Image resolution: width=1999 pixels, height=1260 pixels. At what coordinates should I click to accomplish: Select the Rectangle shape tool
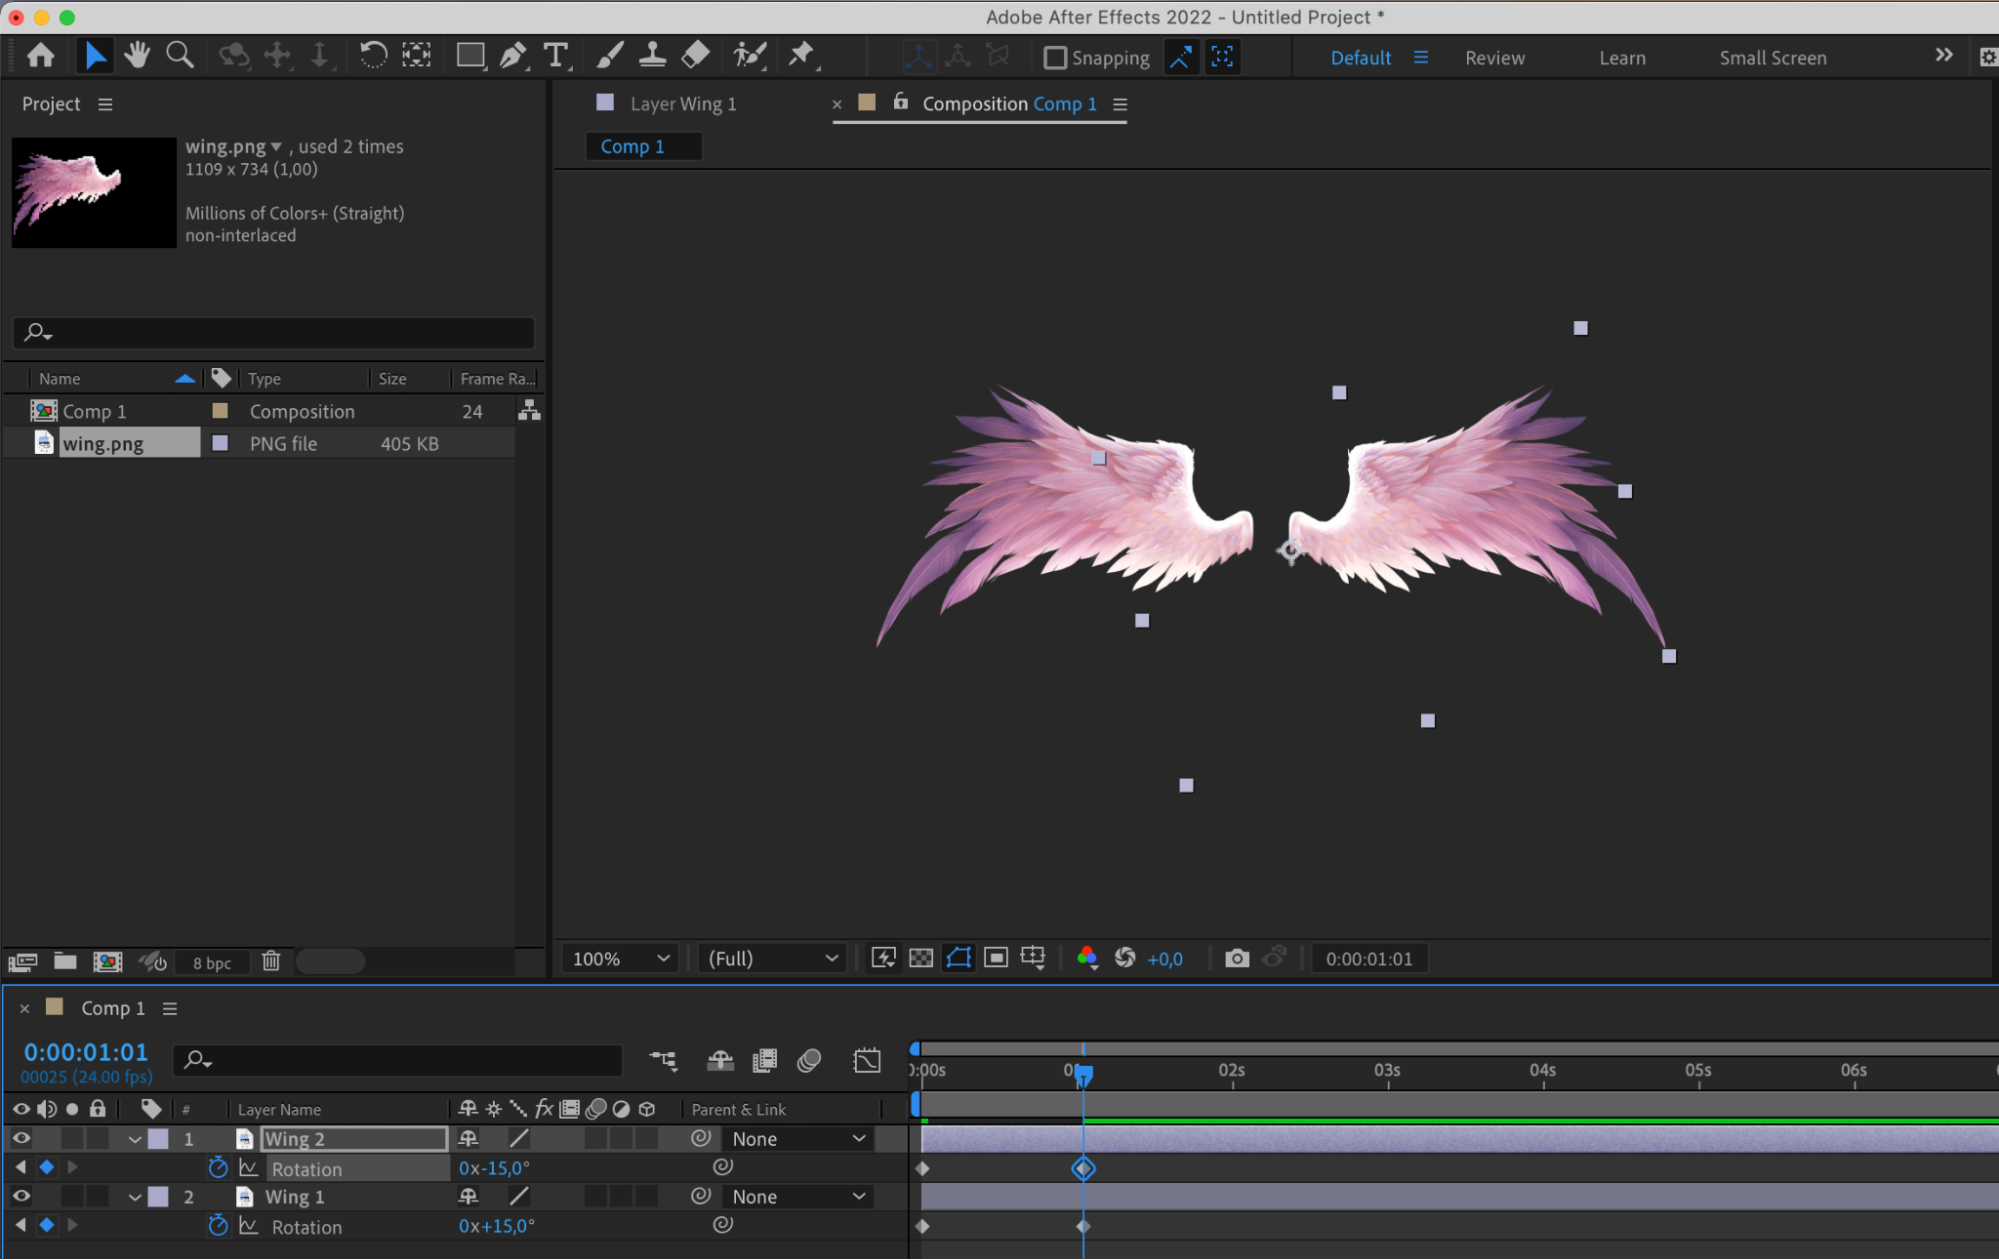470,56
